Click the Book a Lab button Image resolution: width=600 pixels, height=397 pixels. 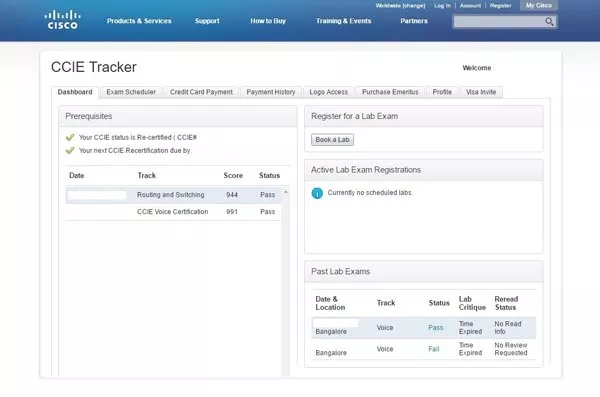333,140
